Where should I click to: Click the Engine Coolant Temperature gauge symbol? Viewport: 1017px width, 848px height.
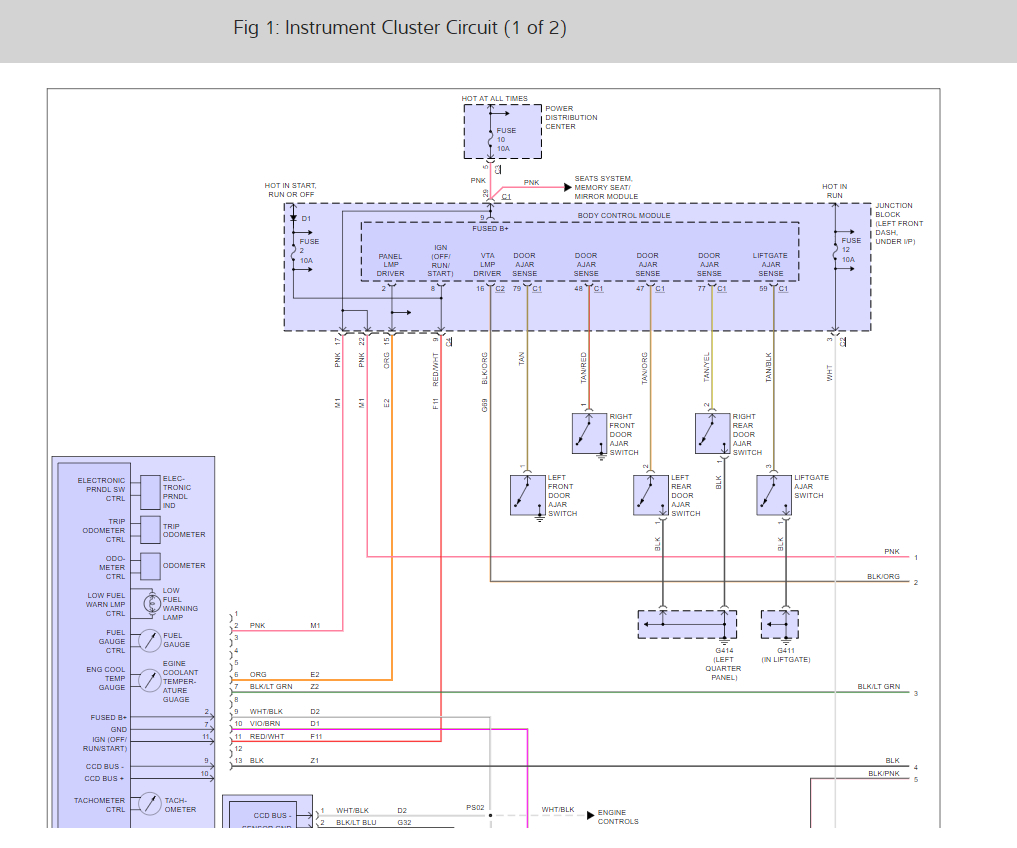click(150, 681)
